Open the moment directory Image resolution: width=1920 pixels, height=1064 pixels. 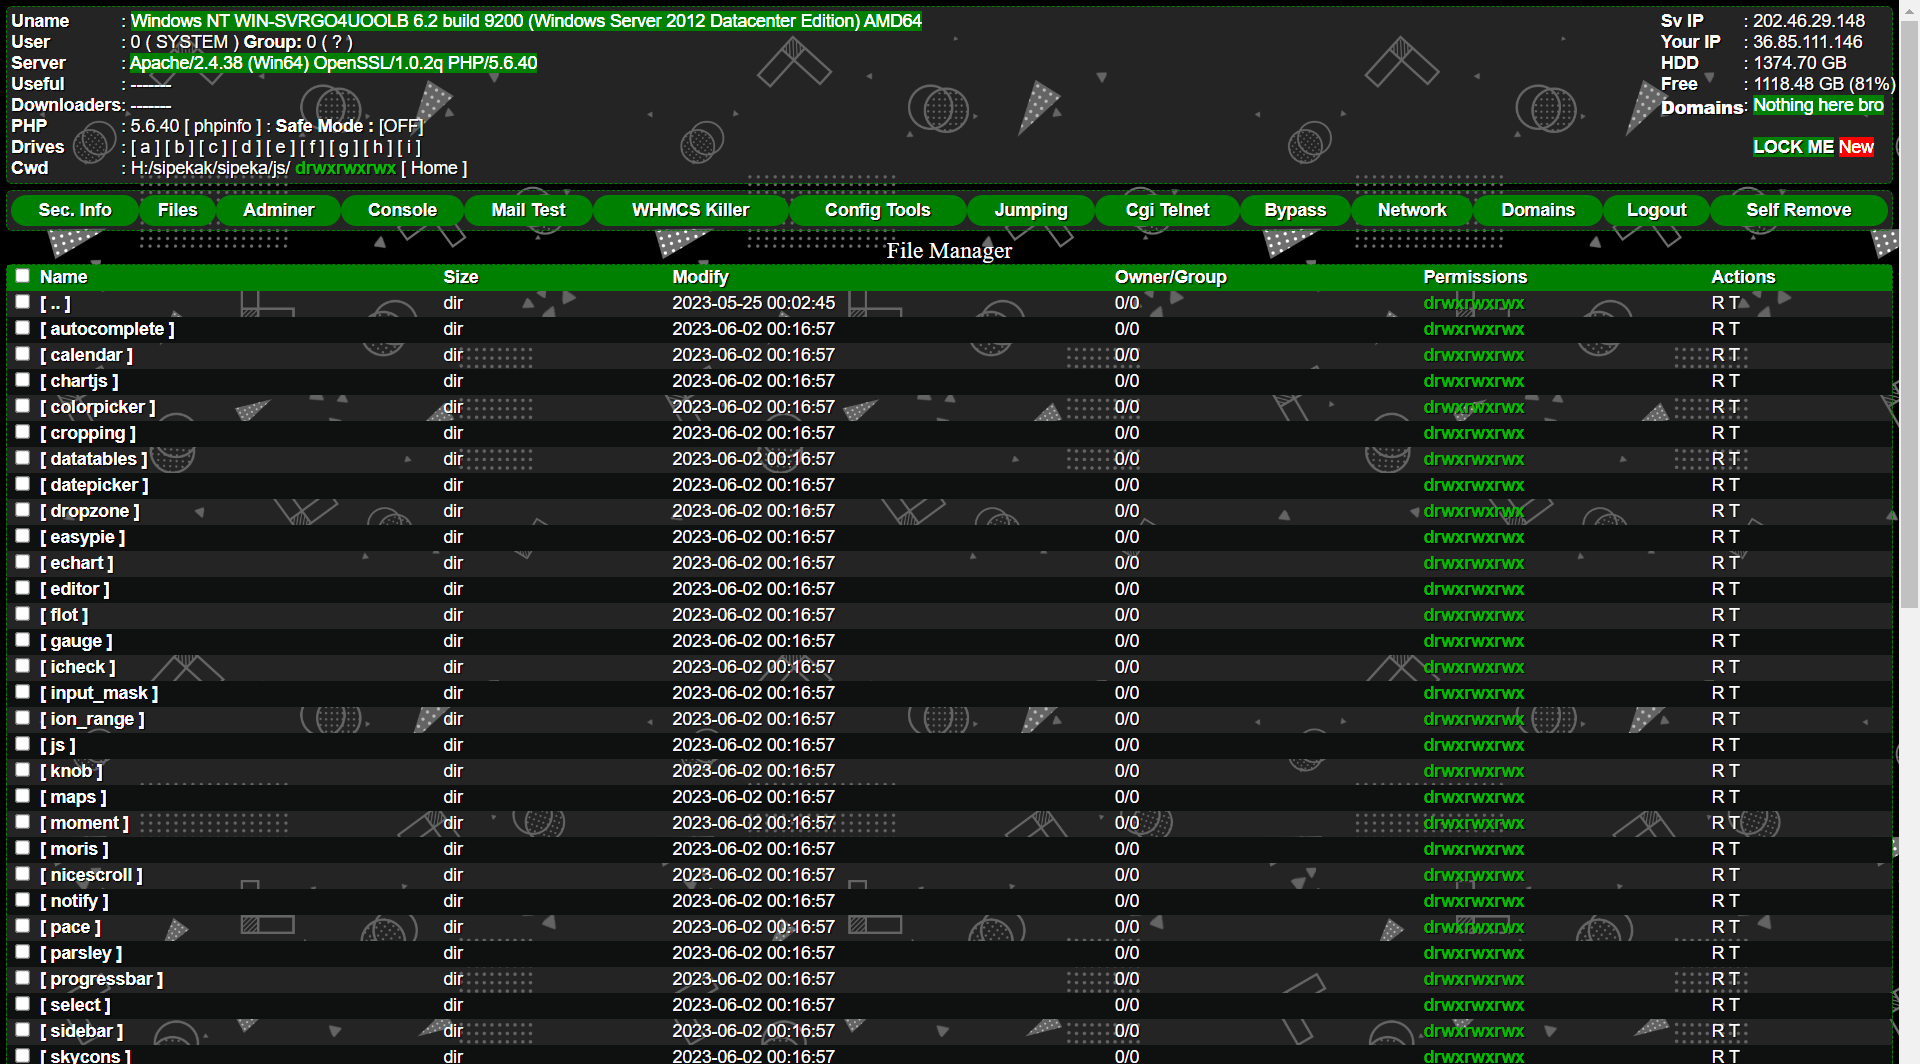(85, 823)
